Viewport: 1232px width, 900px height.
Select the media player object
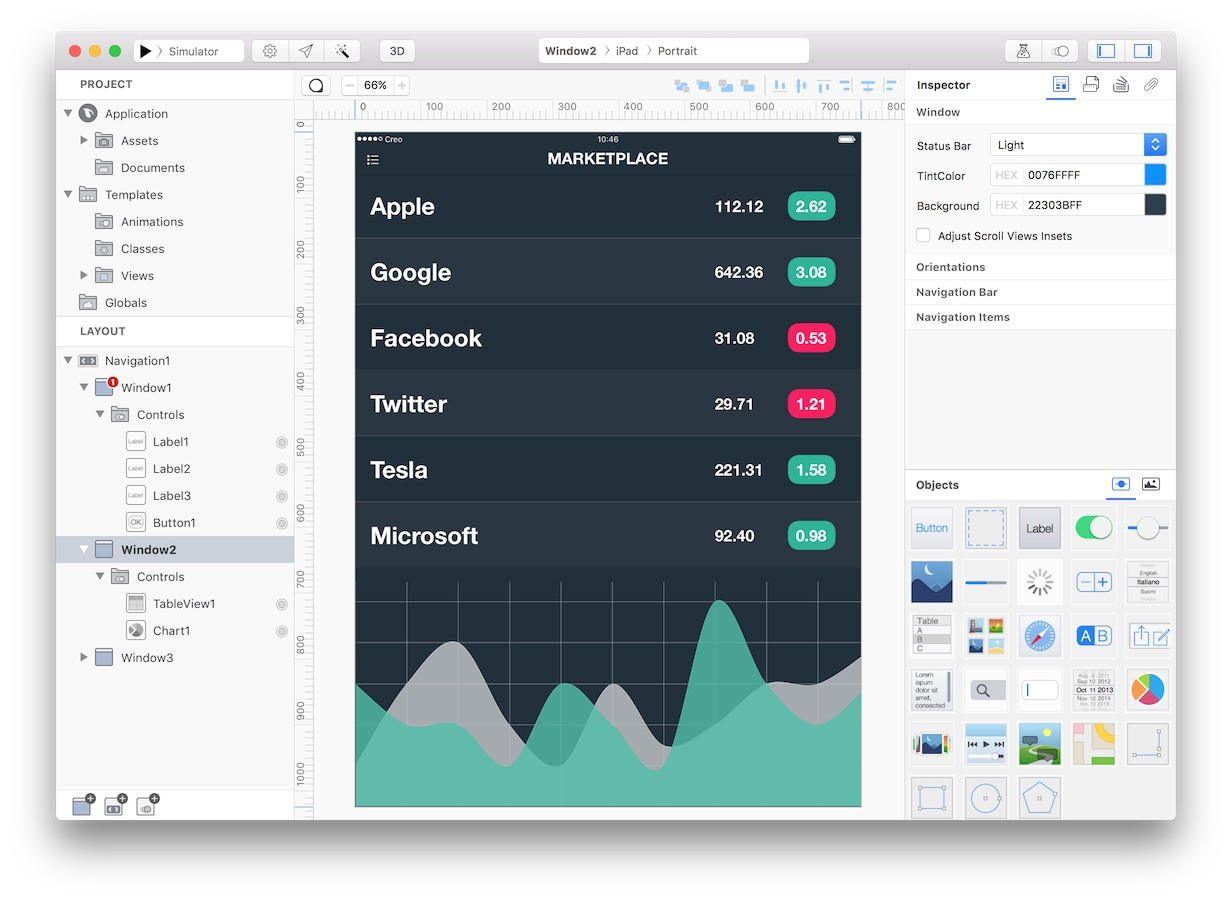[x=986, y=743]
